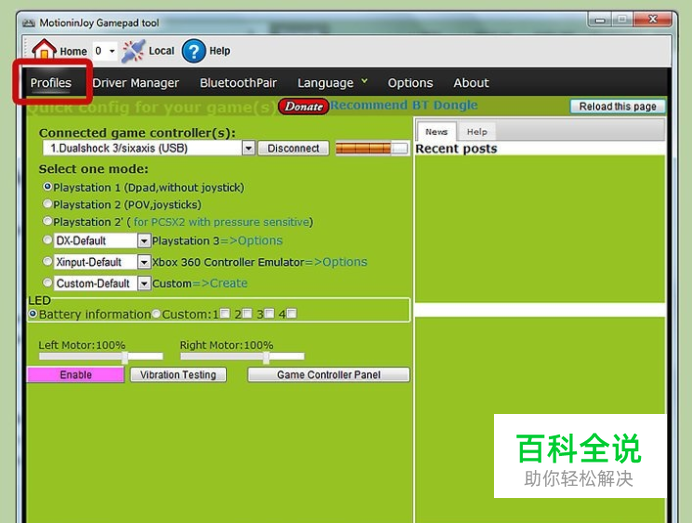Click the Home text label in toolbar

[x=73, y=52]
